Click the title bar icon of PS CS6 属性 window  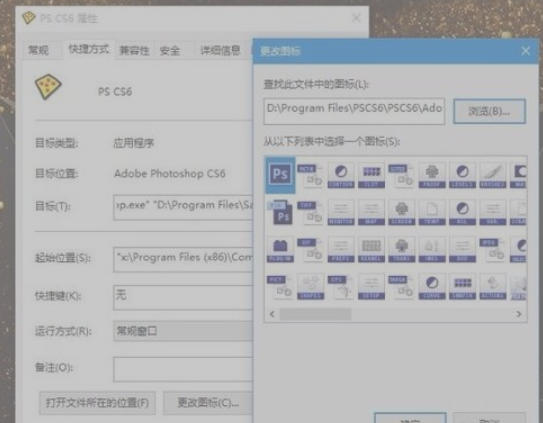(28, 17)
